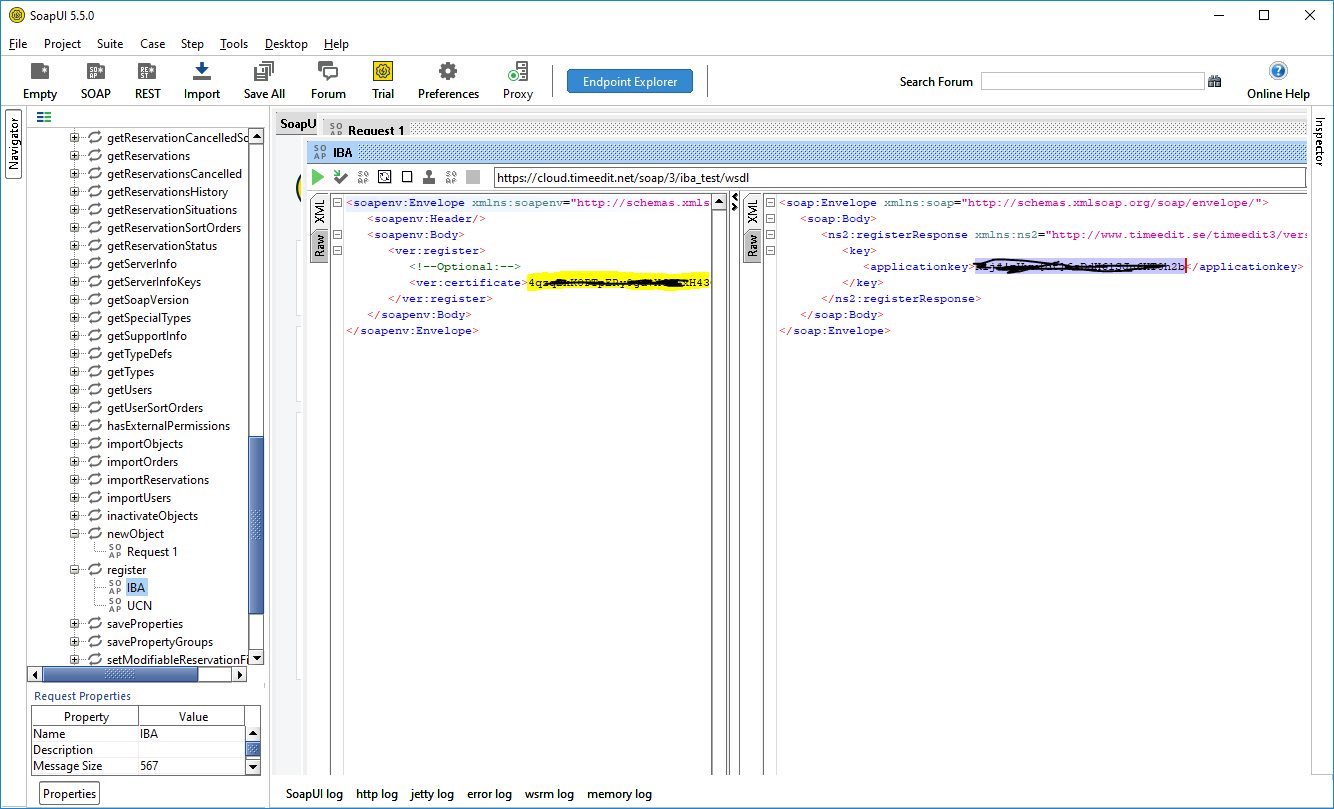Click the Search Forum input field

(1092, 82)
